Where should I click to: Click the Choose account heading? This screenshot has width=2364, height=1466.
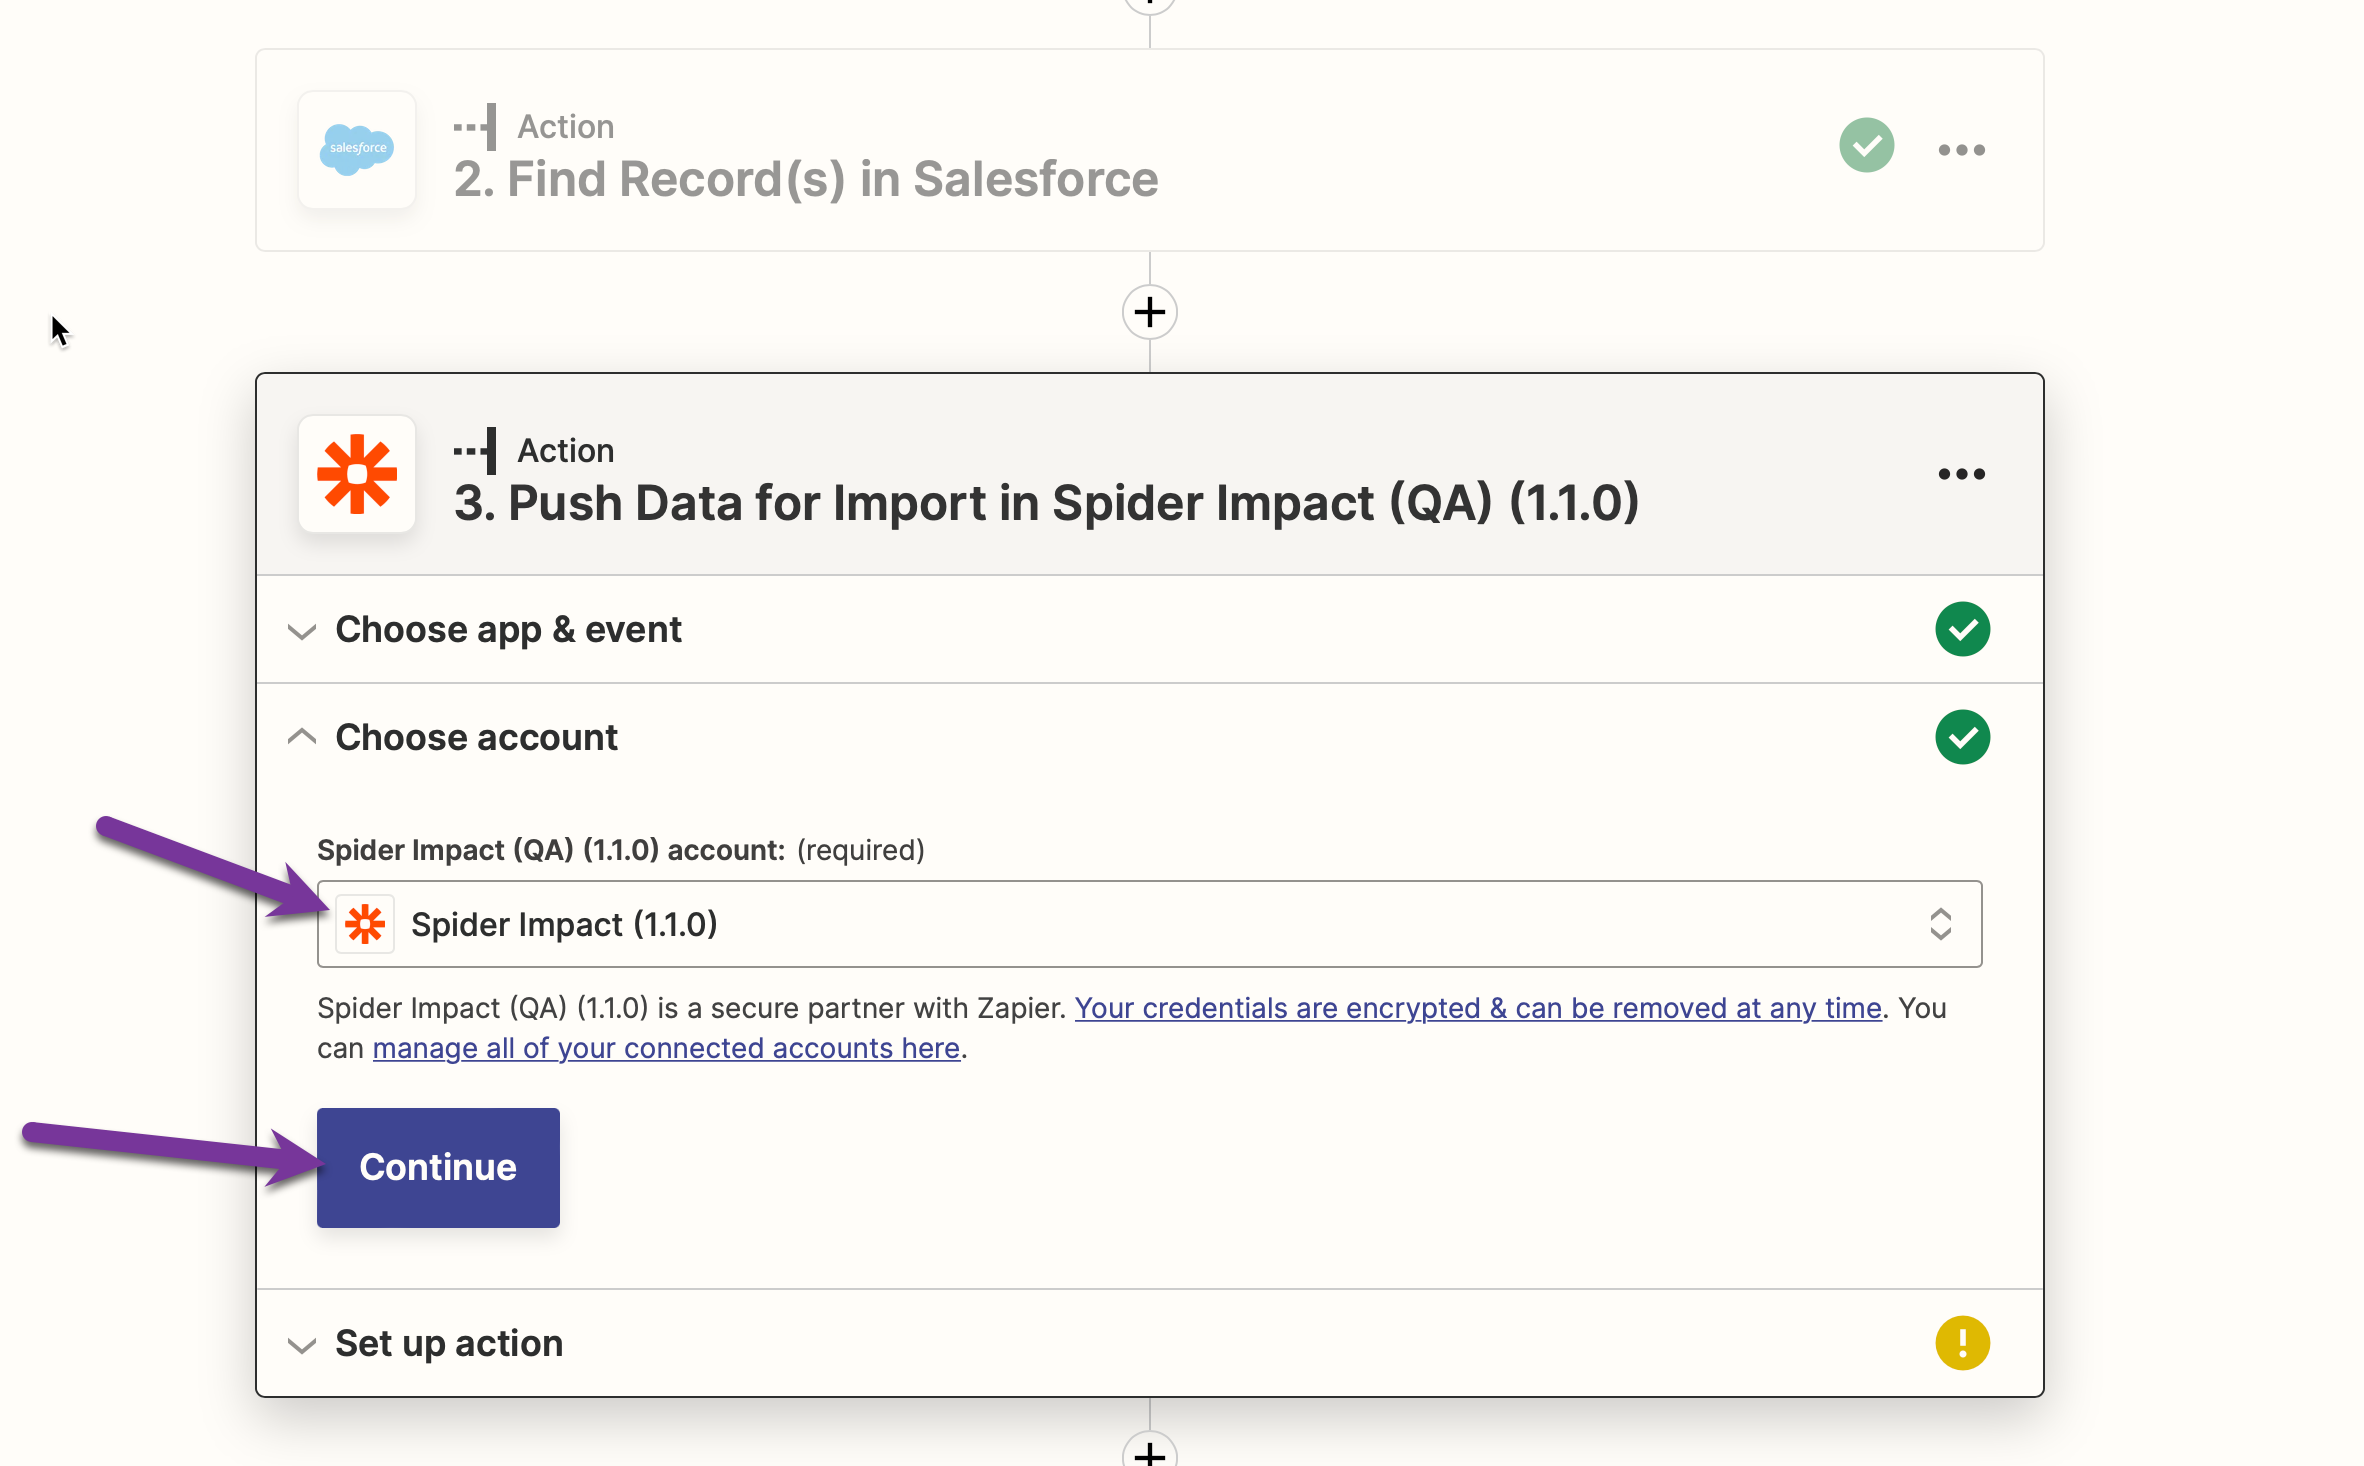[x=476, y=737]
